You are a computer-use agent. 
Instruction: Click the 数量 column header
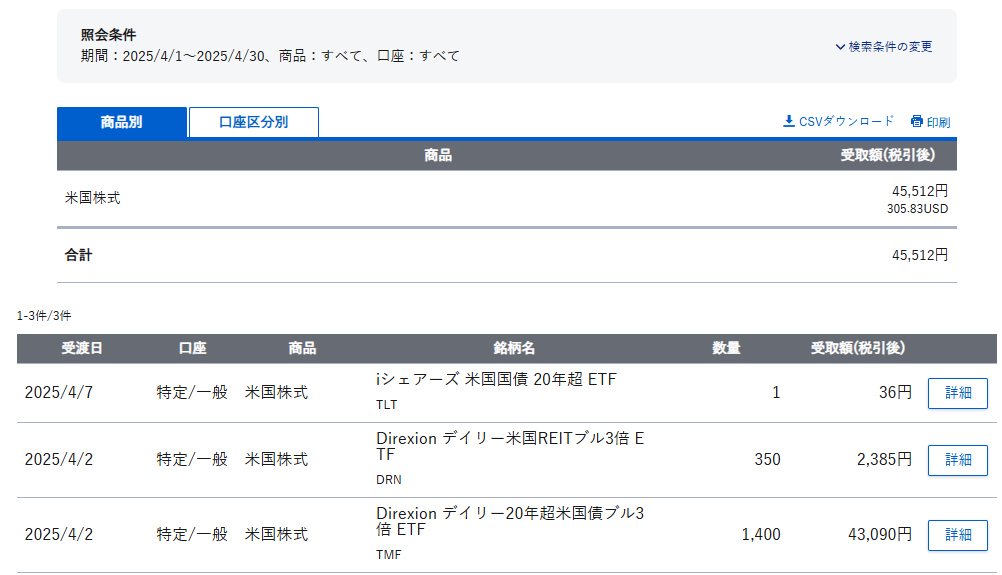726,348
